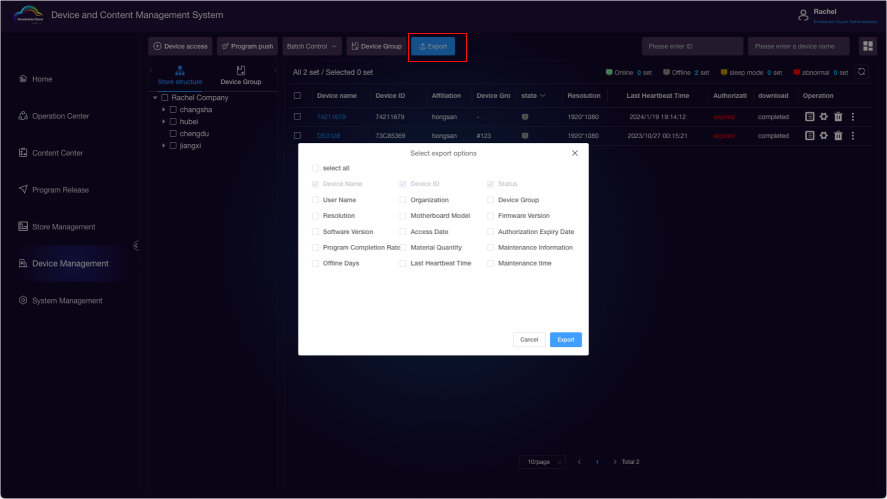Click trash icon for device DS3128
The image size is (887, 499).
[838, 135]
